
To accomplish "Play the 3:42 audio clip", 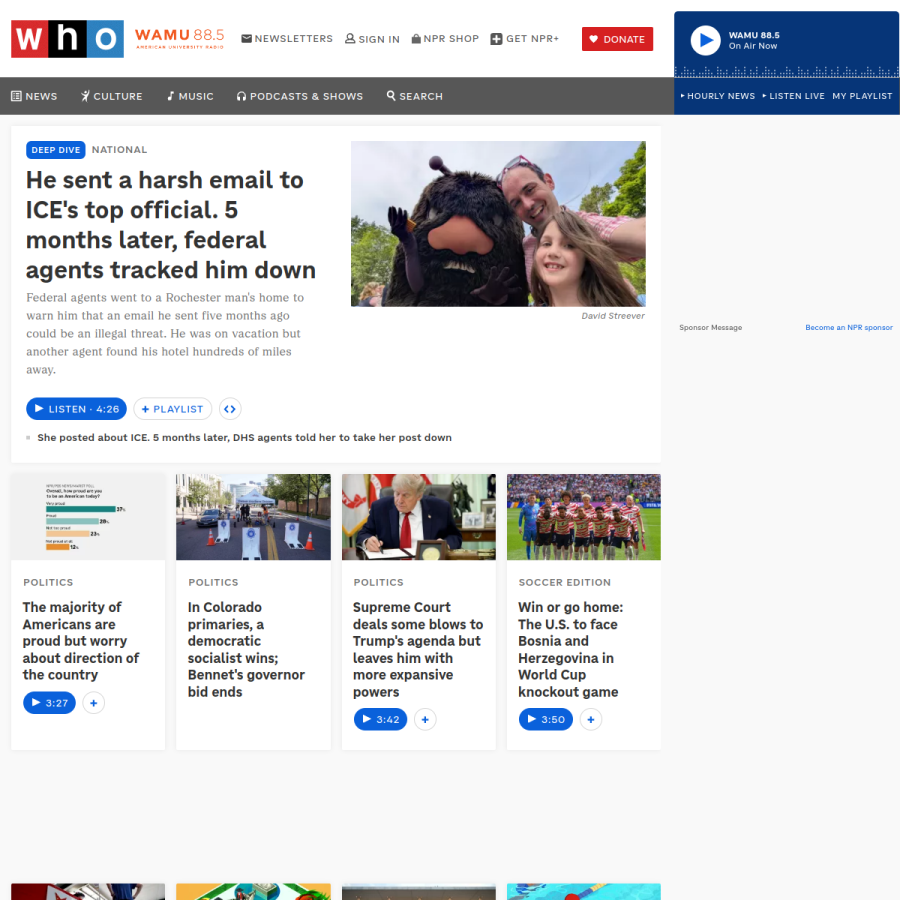I will (380, 719).
